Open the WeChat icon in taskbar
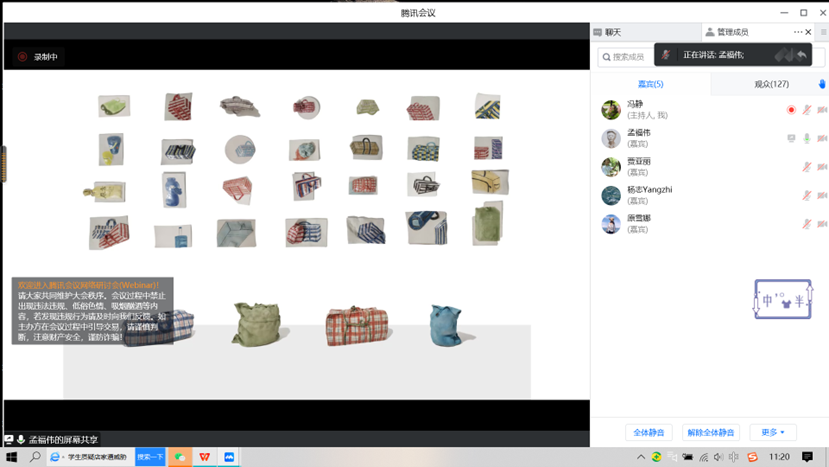 180,457
